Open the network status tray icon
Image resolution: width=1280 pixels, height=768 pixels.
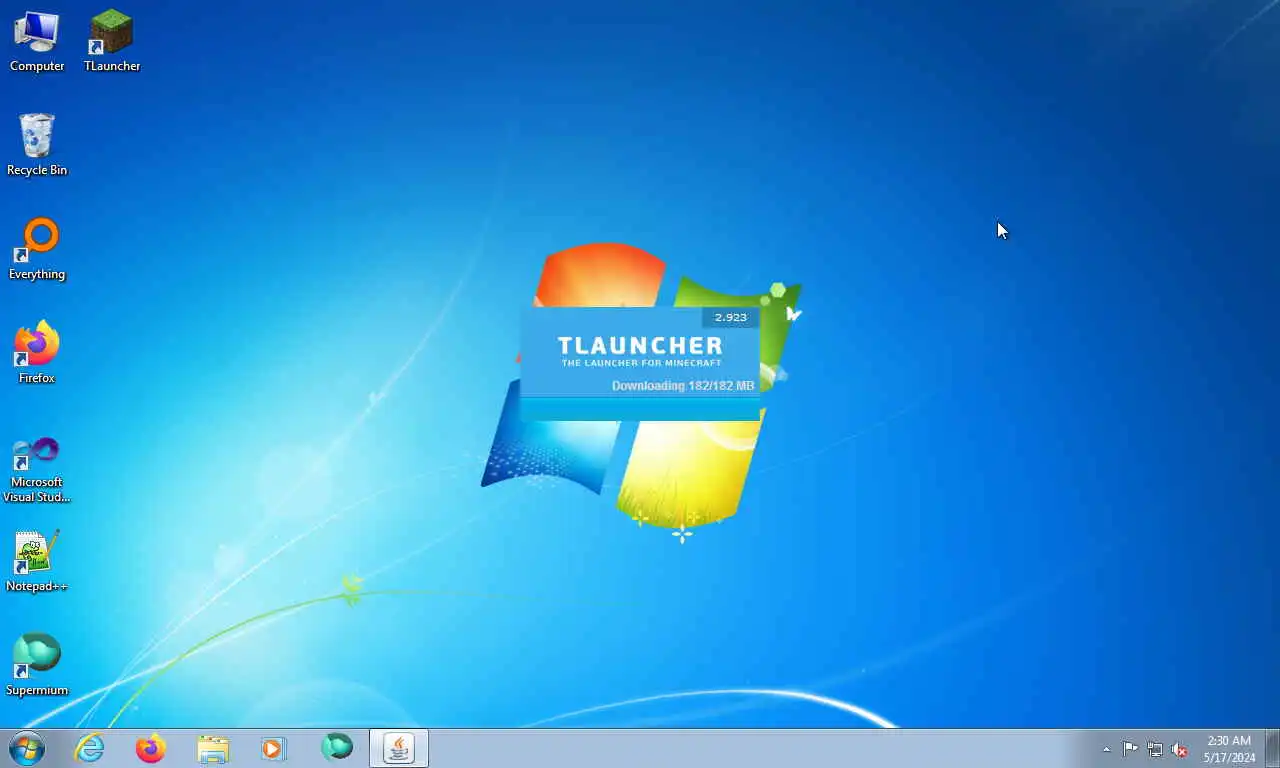1155,749
